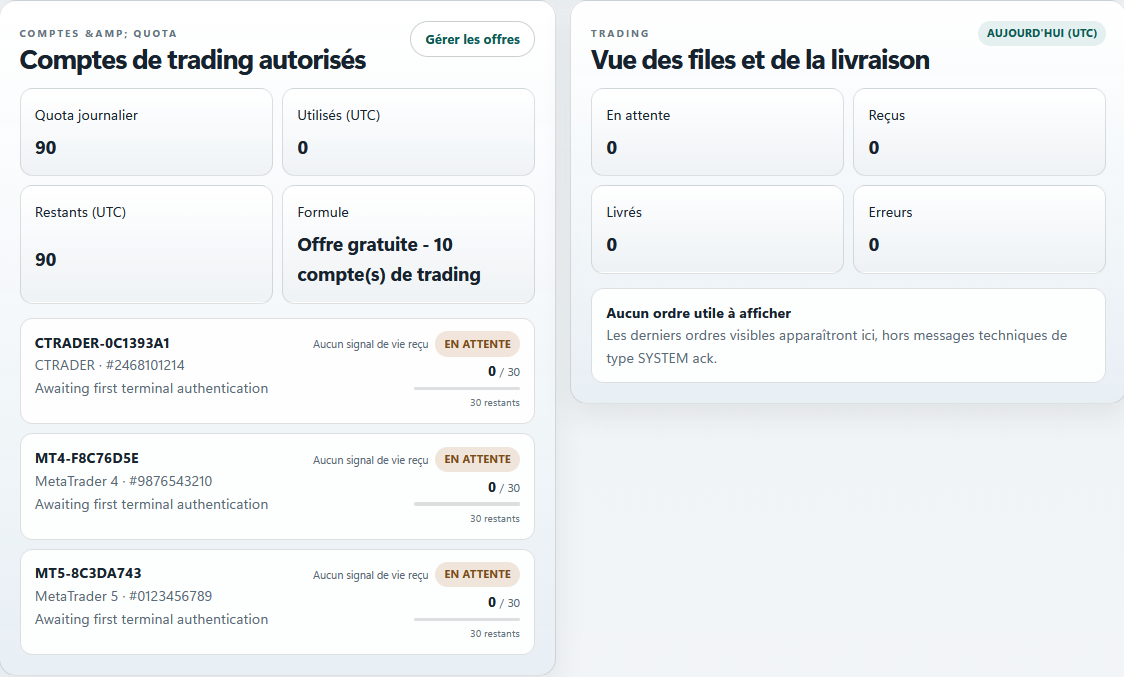
Task: Select the Quota journalier stat card
Action: coord(146,131)
